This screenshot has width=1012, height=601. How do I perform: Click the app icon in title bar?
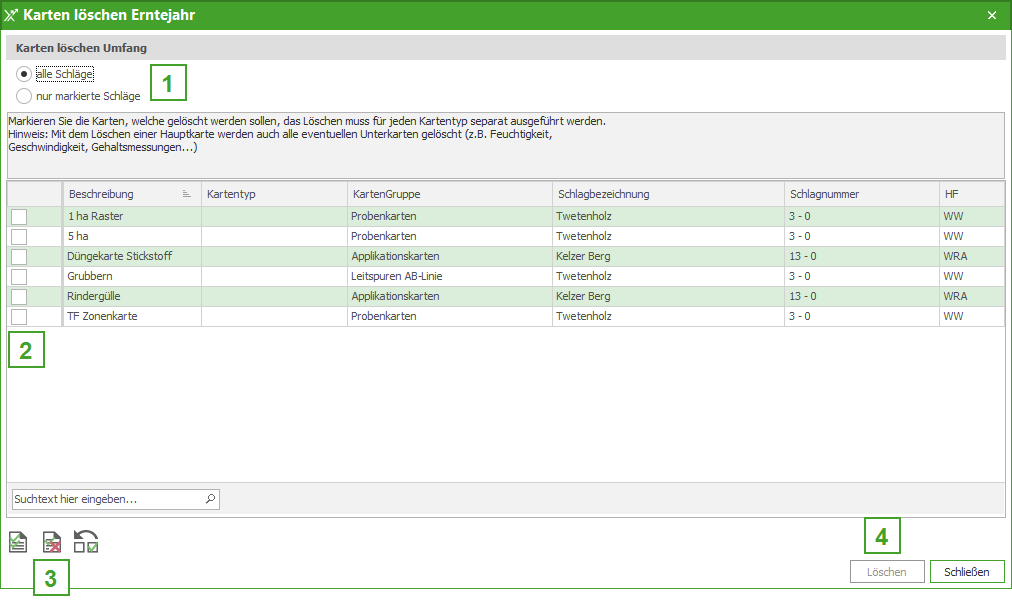(11, 15)
